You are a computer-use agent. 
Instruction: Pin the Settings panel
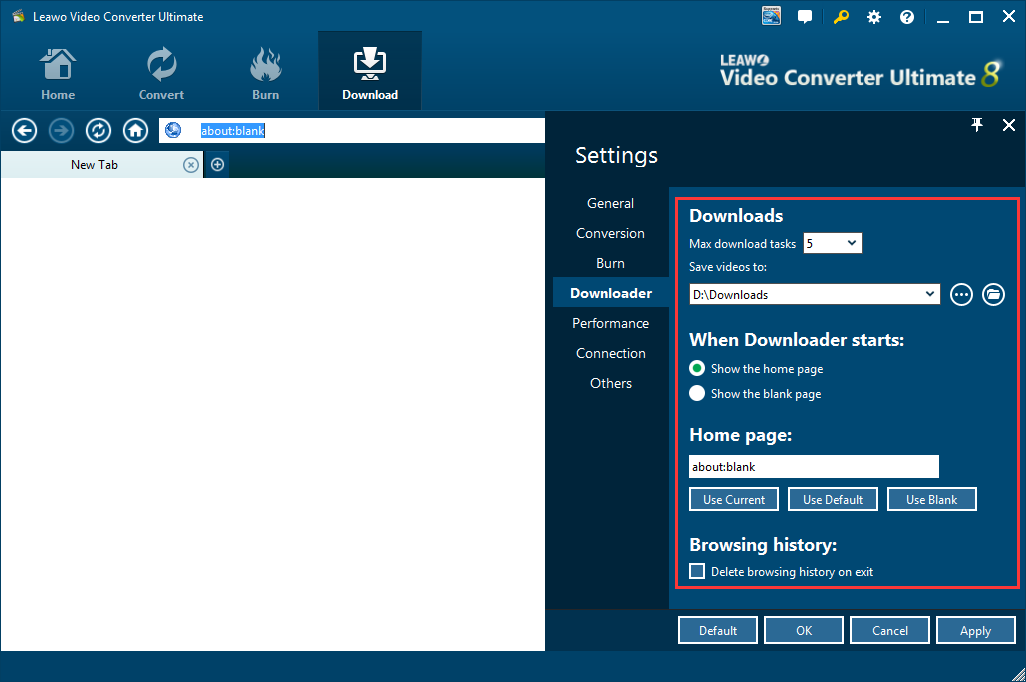click(x=977, y=124)
